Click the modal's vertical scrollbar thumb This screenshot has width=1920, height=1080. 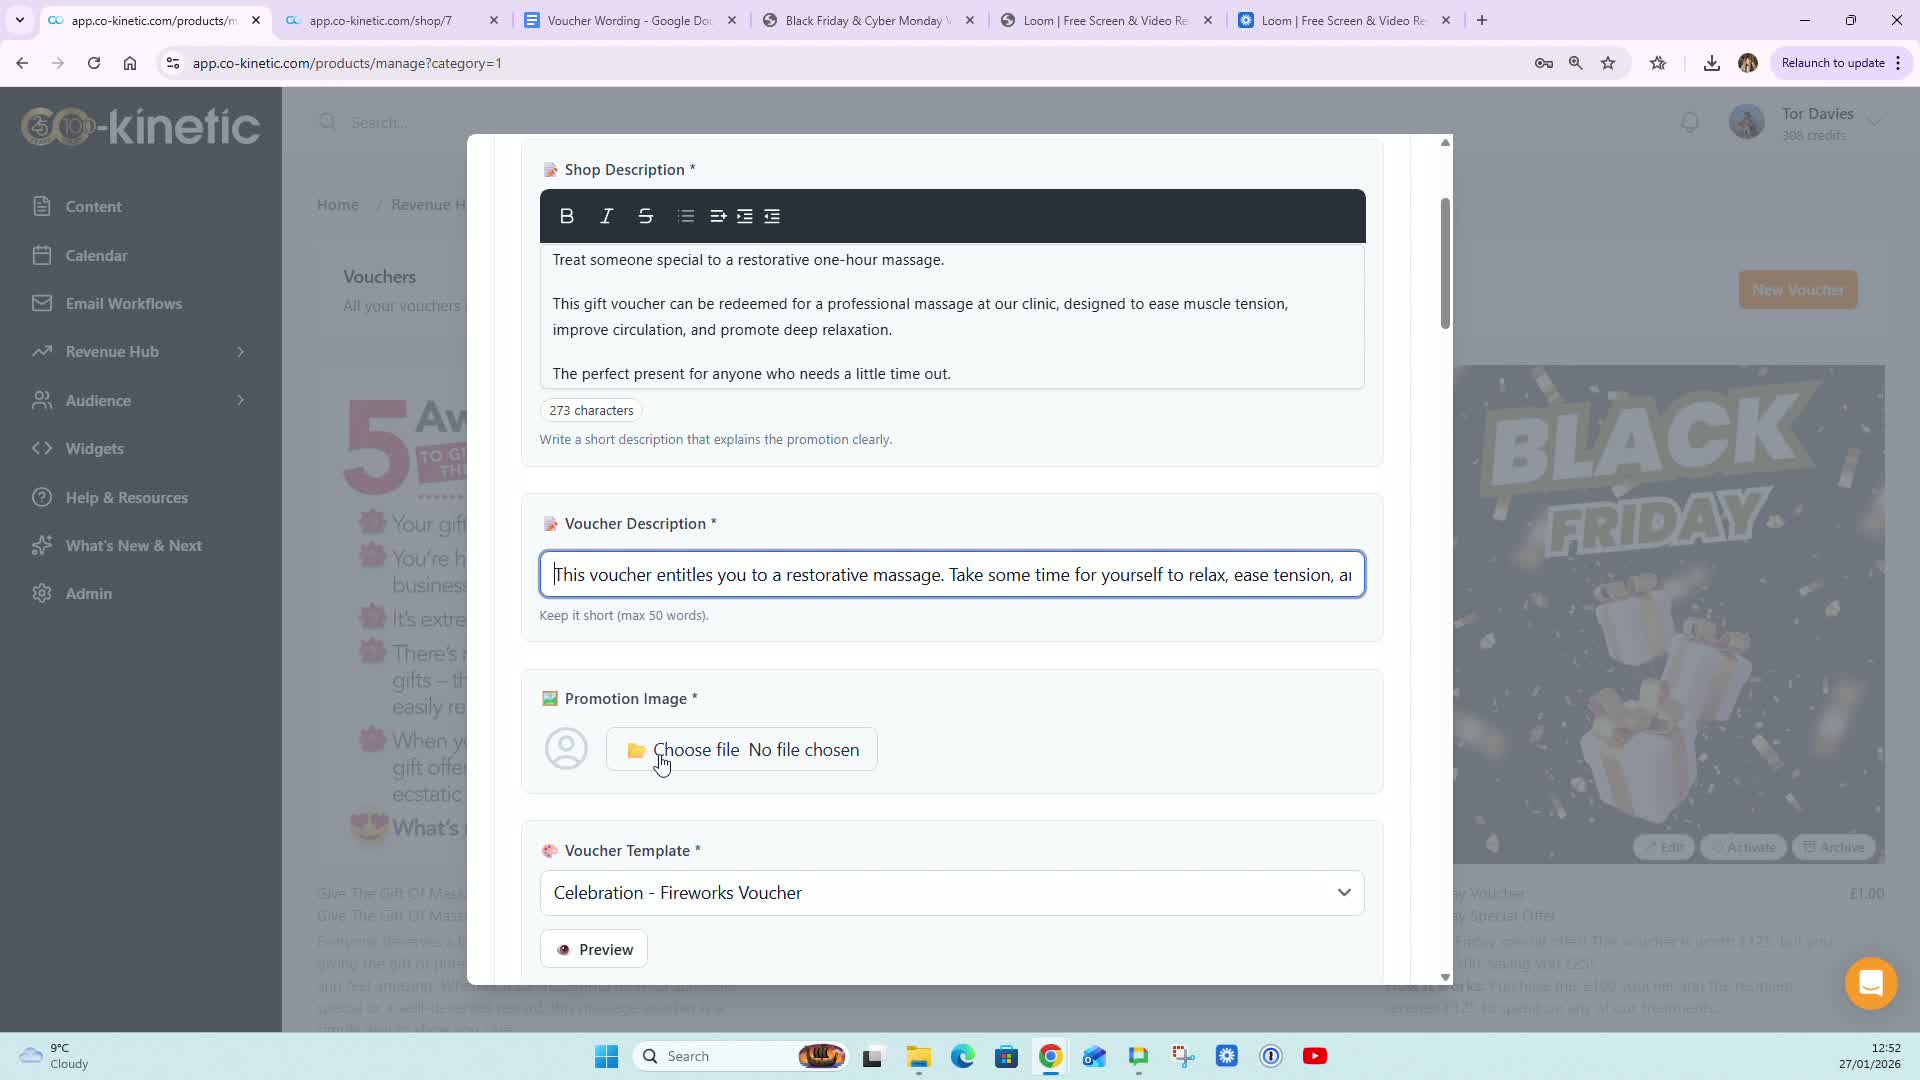point(1445,263)
